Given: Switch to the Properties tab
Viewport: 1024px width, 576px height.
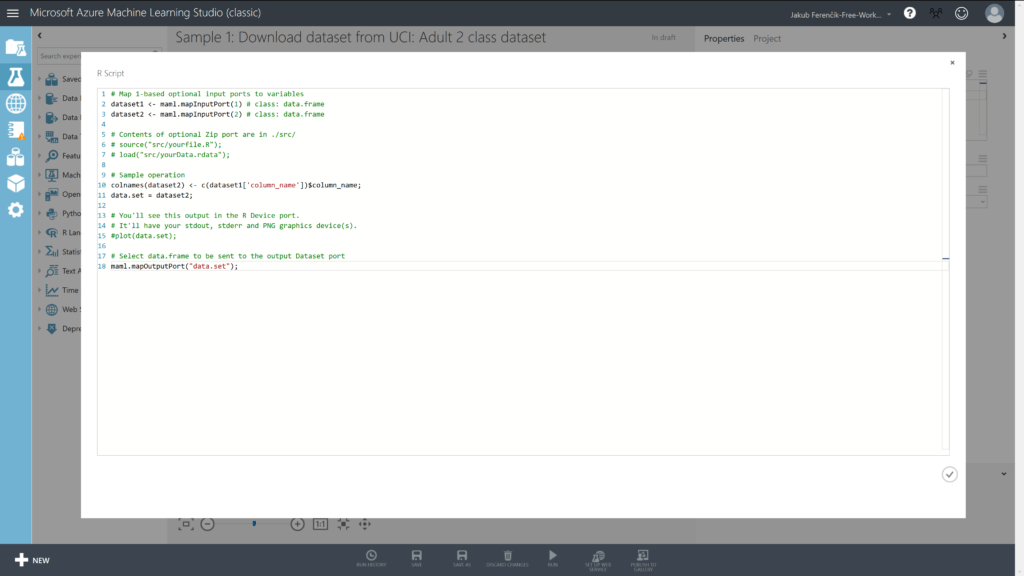Looking at the screenshot, I should (724, 38).
